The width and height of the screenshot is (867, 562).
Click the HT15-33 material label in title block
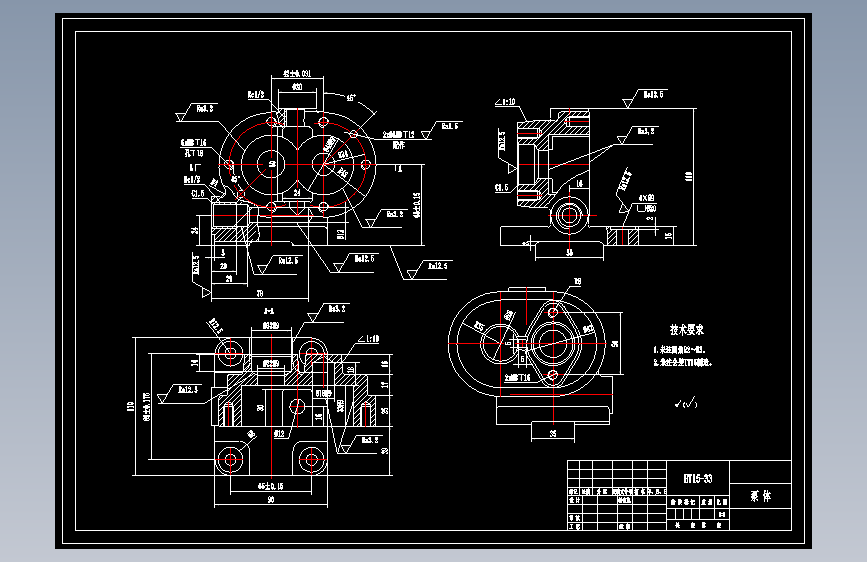click(x=698, y=478)
